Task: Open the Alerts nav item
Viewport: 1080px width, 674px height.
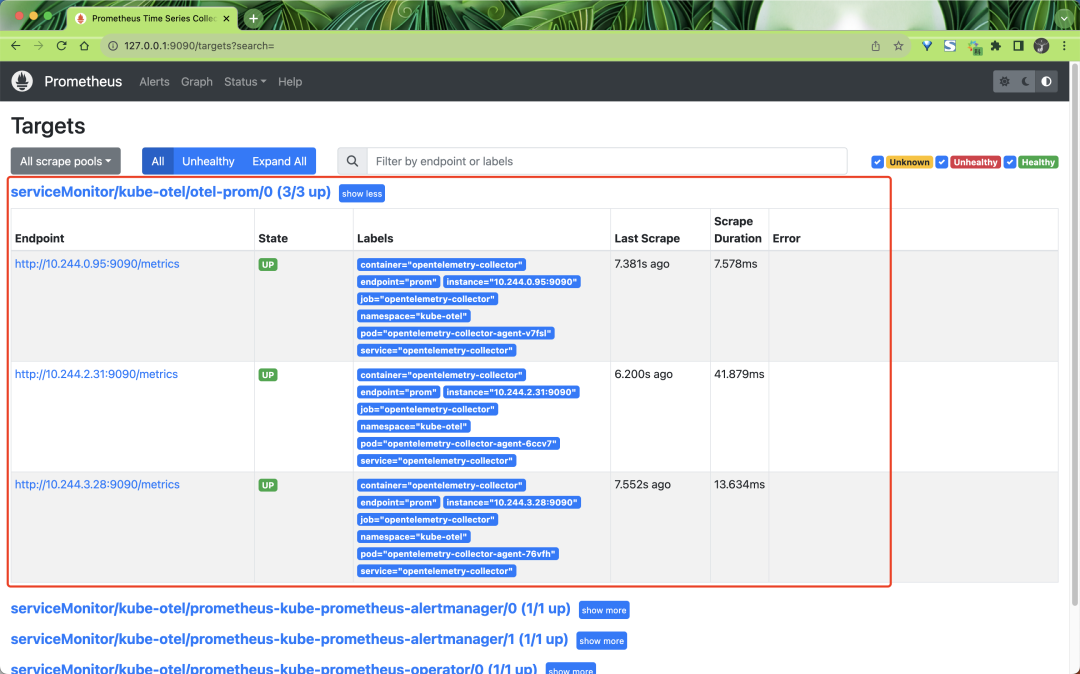Action: click(x=154, y=81)
